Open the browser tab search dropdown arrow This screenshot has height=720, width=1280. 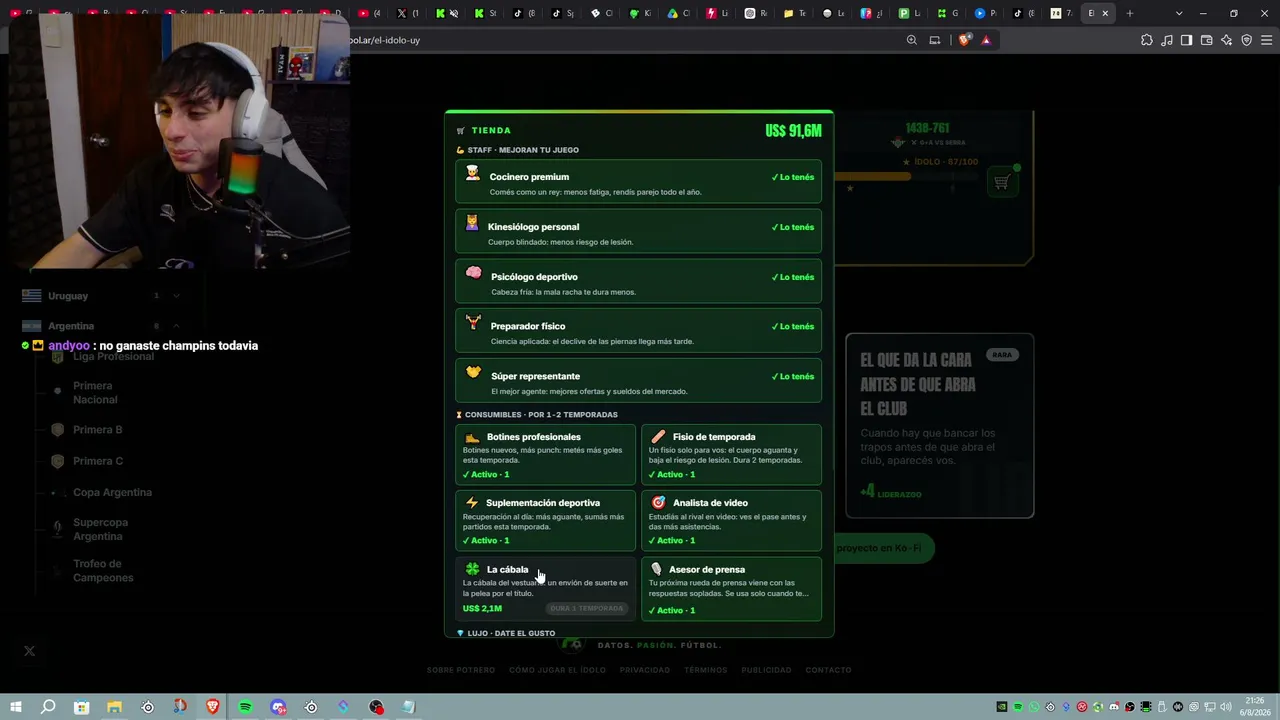tap(1179, 13)
